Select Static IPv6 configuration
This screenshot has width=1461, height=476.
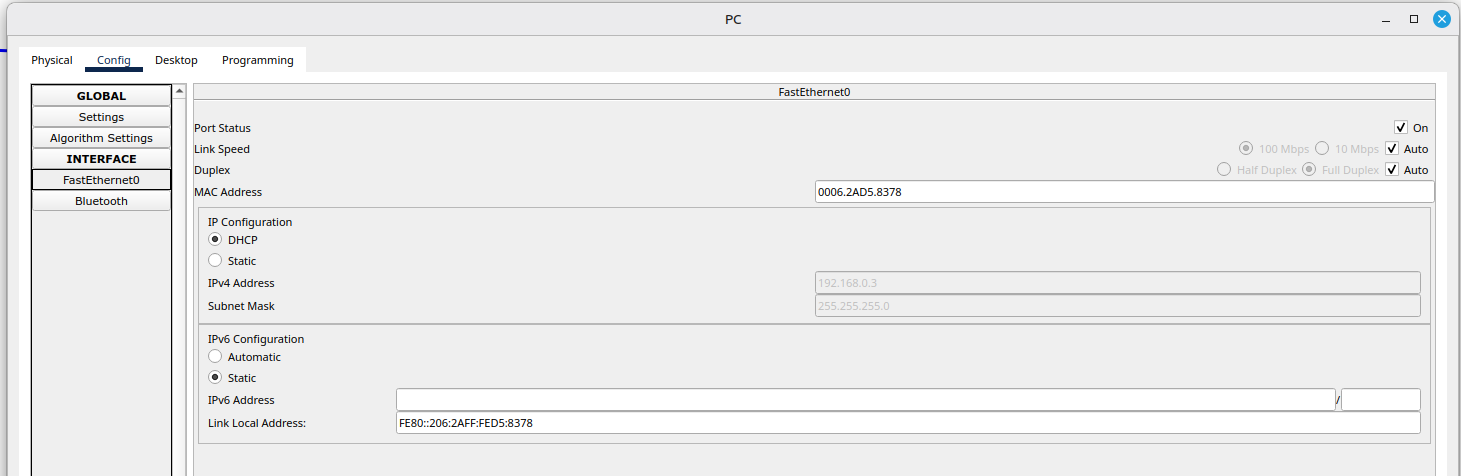(215, 378)
